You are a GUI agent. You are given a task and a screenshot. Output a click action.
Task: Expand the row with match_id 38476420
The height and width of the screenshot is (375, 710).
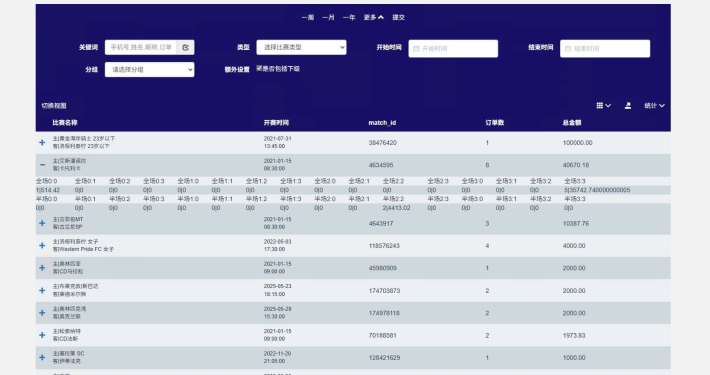click(42, 142)
